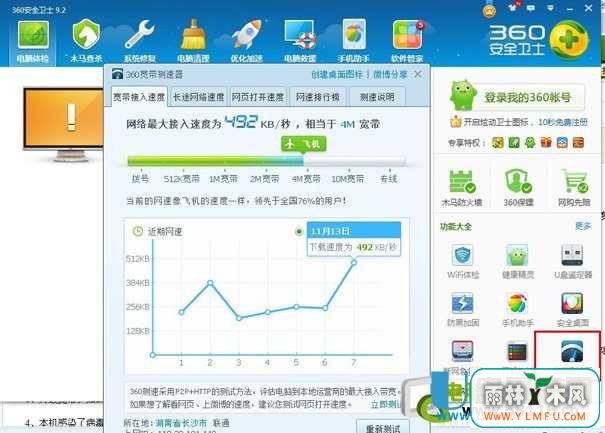The width and height of the screenshot is (605, 433).
Task: Open 电脑体检 from top toolbar
Action: pyautogui.click(x=33, y=41)
